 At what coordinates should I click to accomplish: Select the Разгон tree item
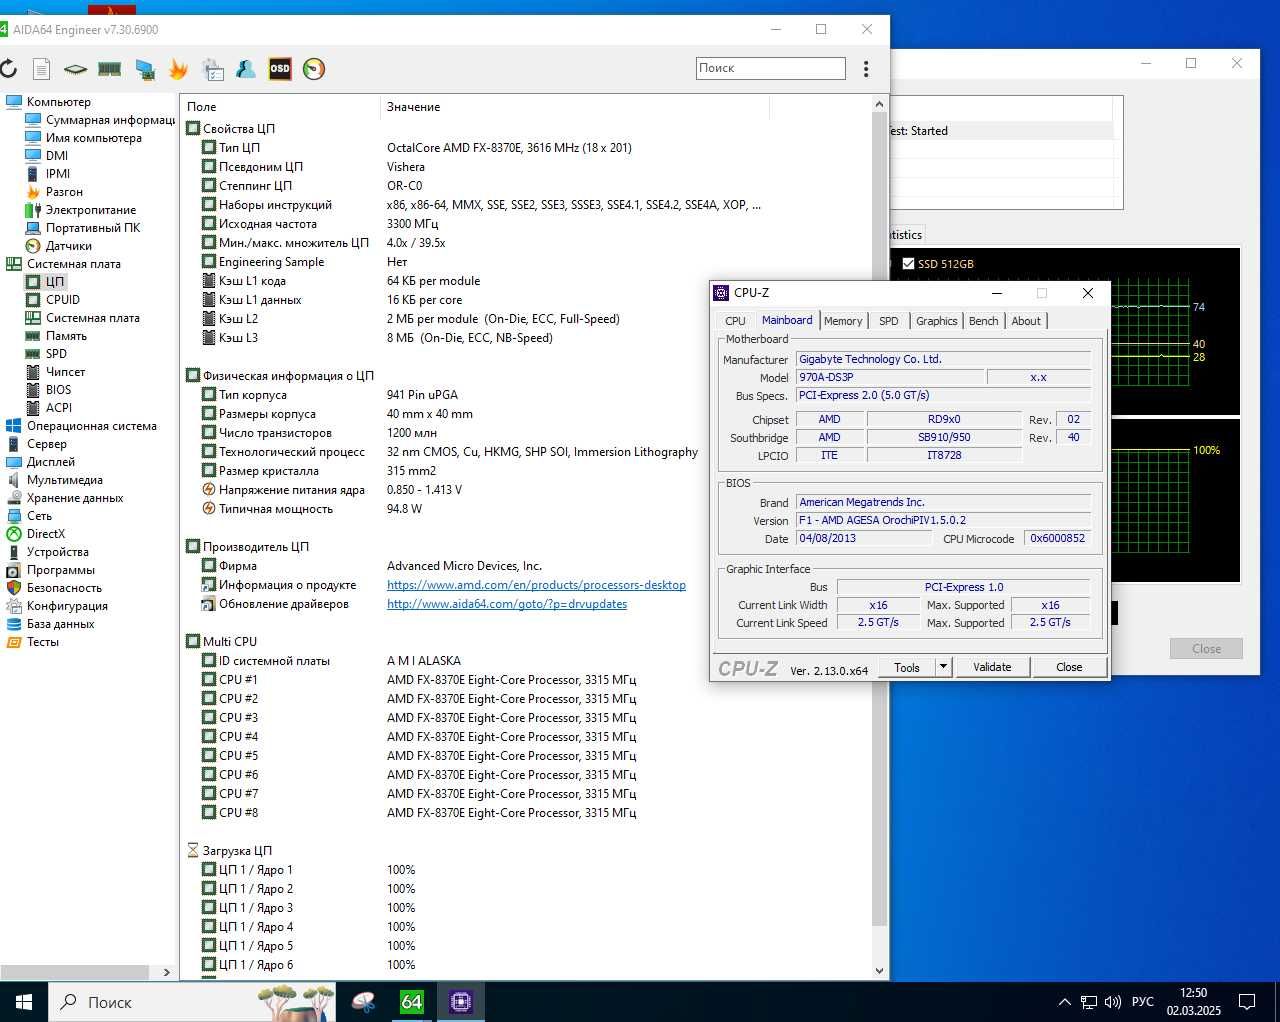(64, 192)
